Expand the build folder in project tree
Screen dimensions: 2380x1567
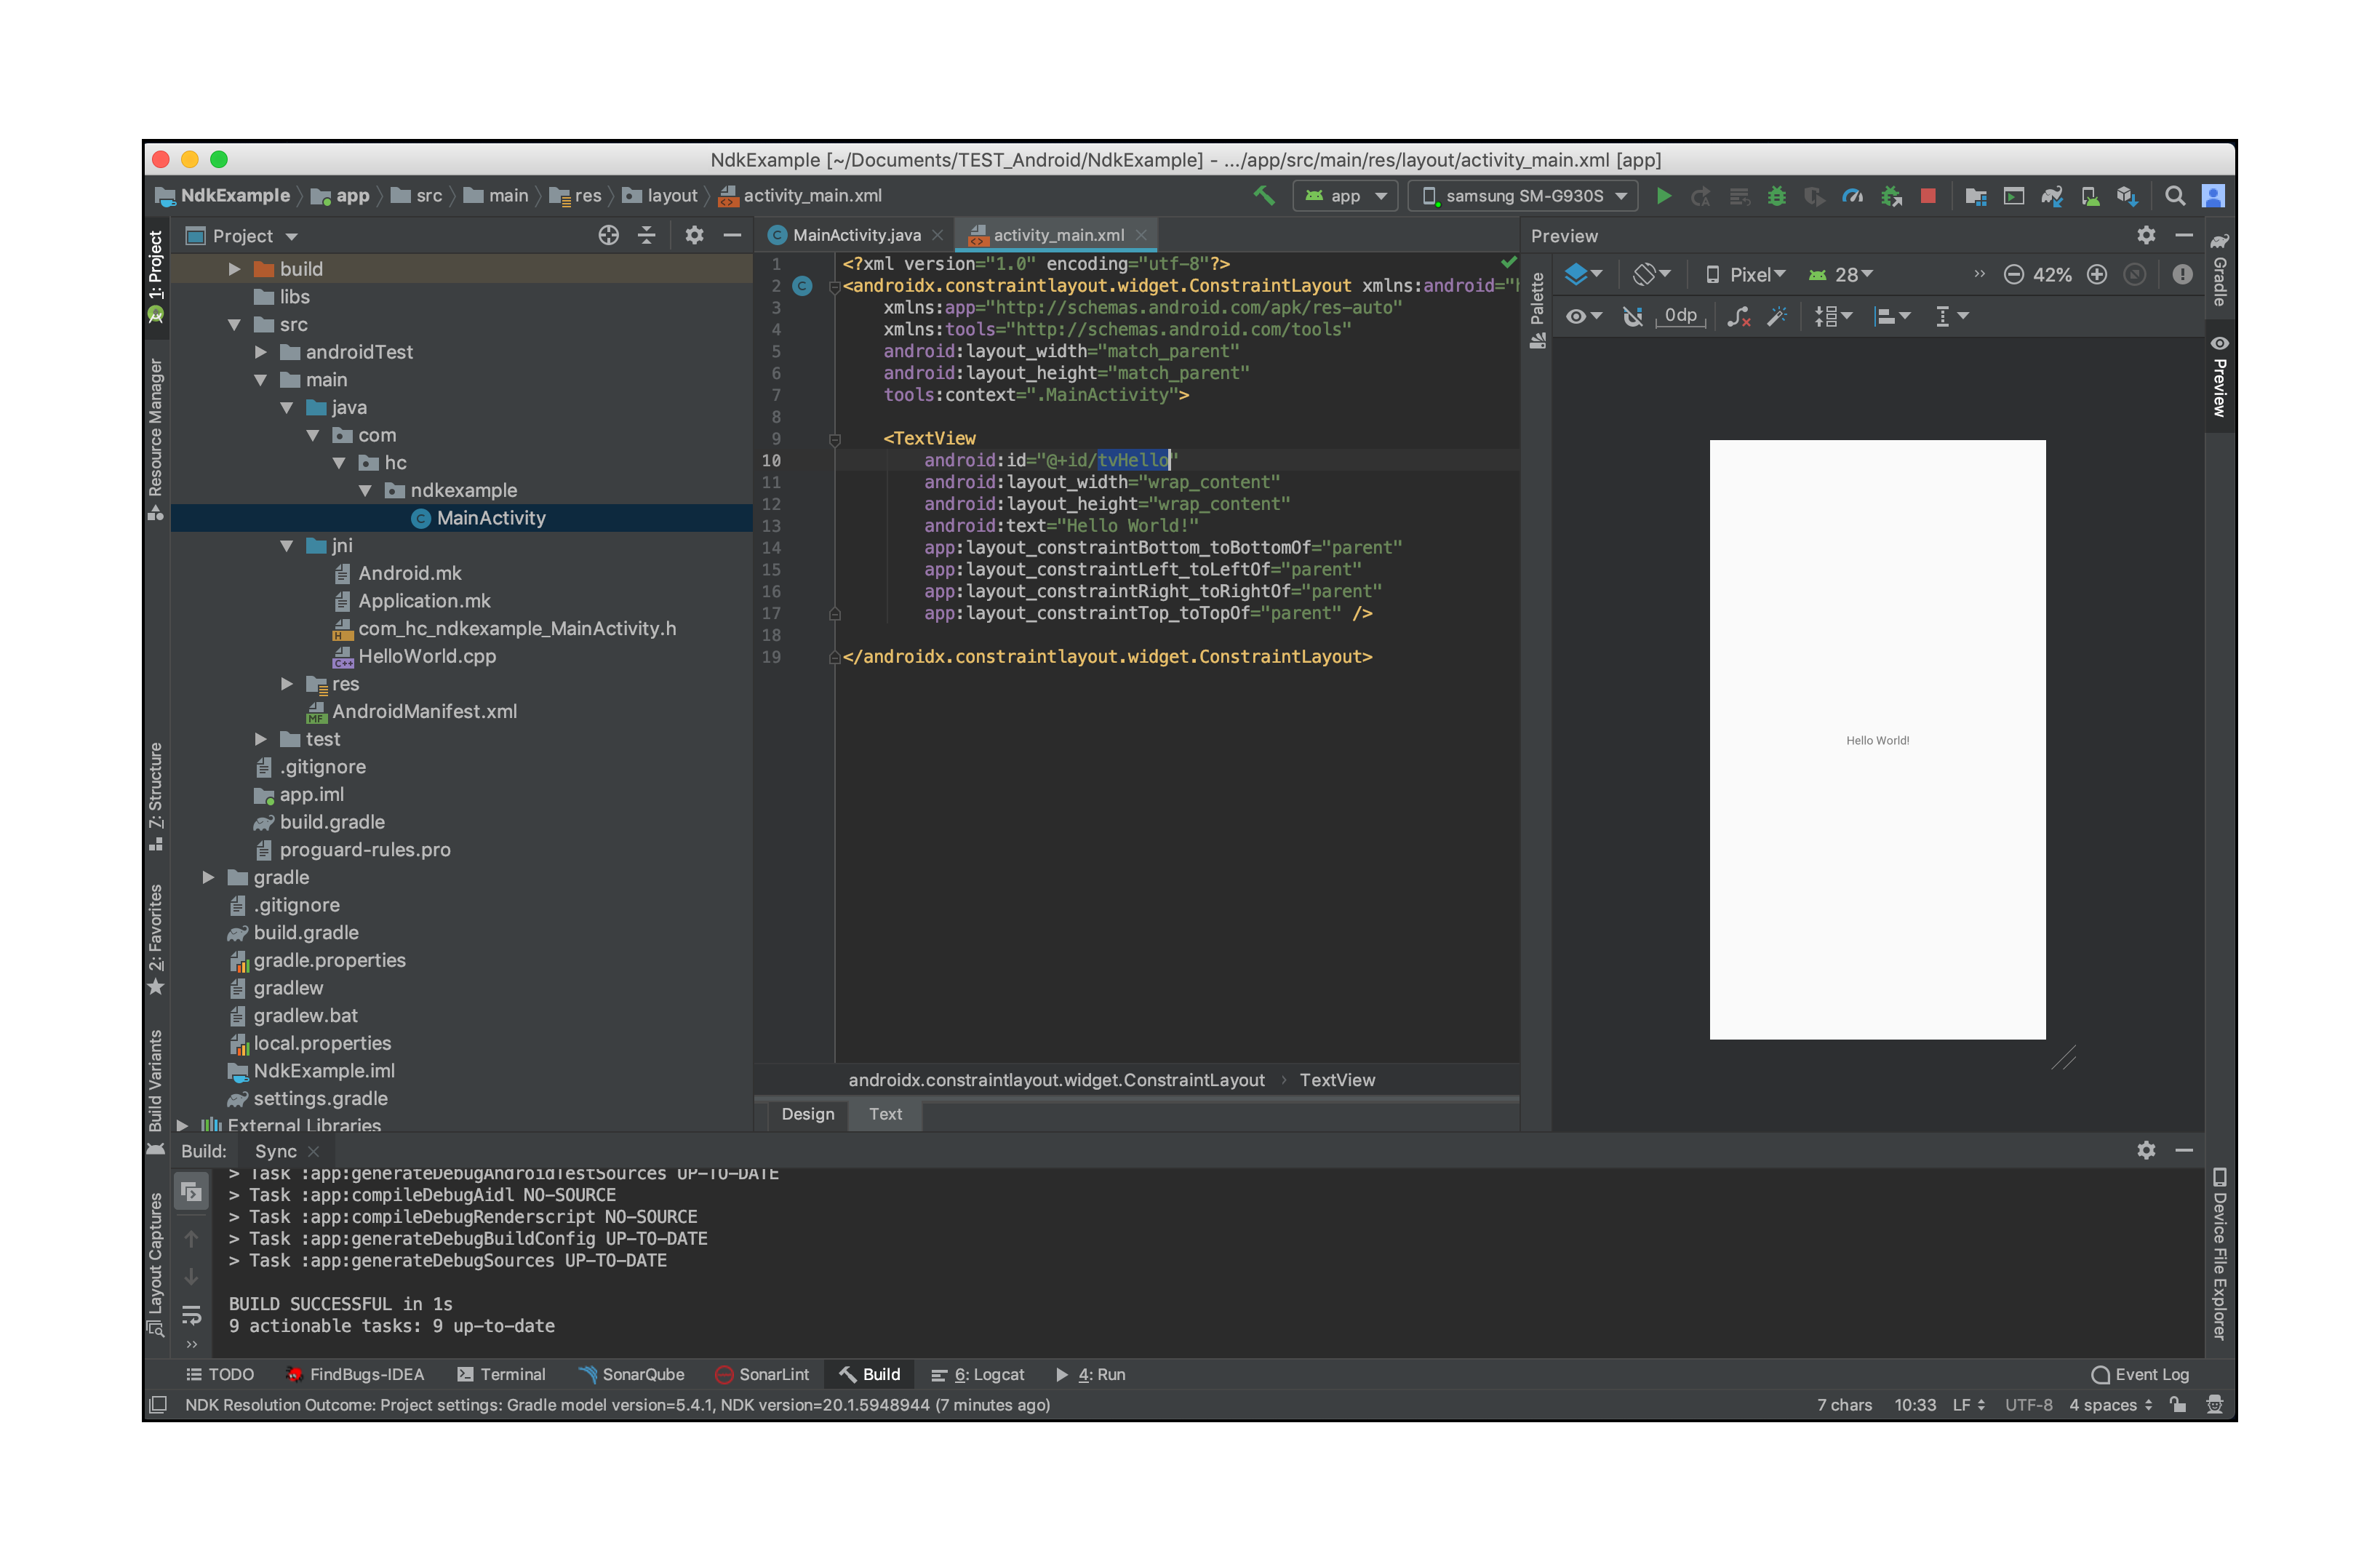click(x=234, y=269)
